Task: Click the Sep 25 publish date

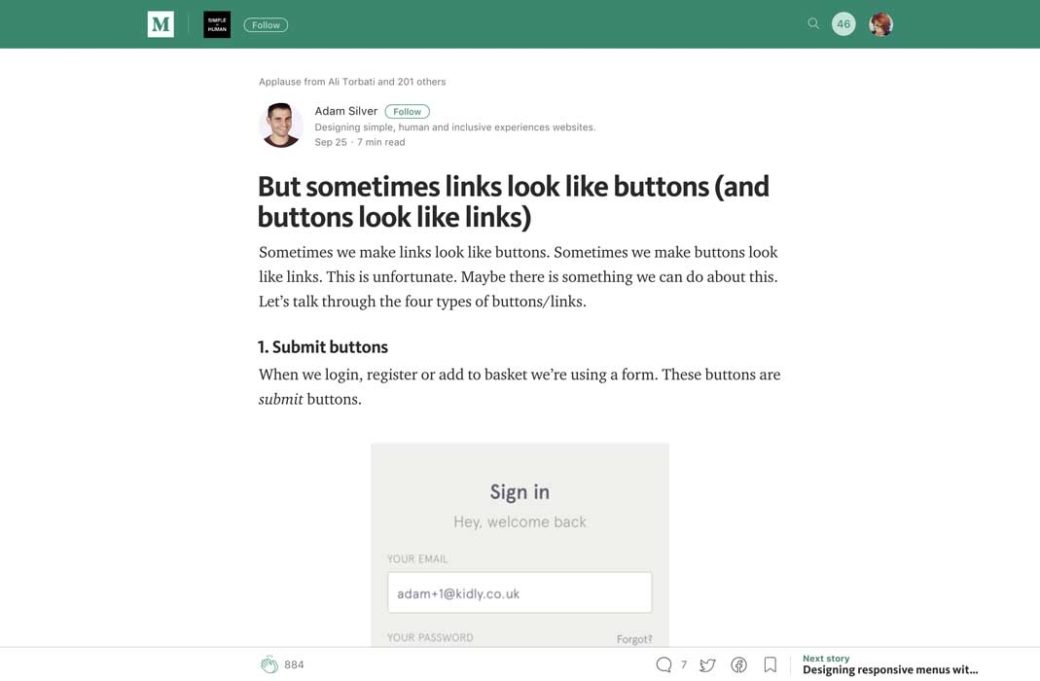Action: coord(330,142)
